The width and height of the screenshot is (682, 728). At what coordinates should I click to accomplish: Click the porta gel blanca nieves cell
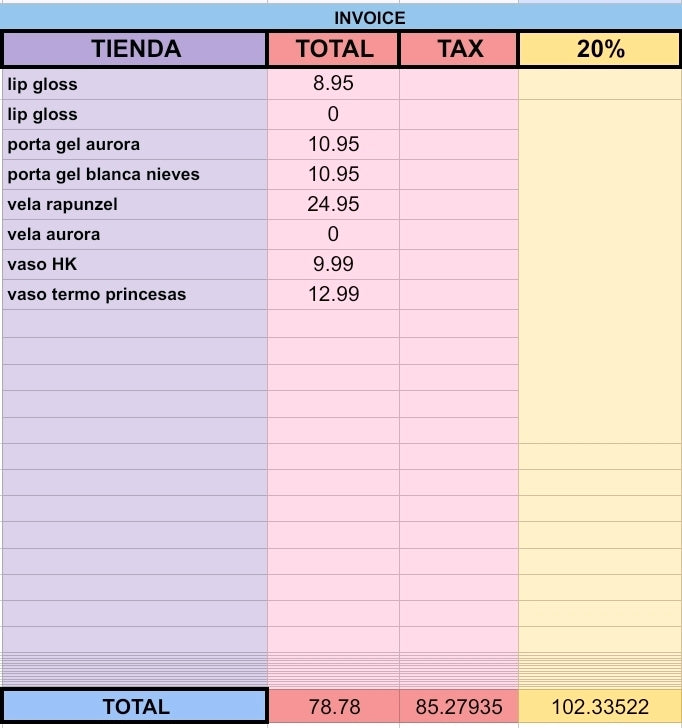[135, 175]
